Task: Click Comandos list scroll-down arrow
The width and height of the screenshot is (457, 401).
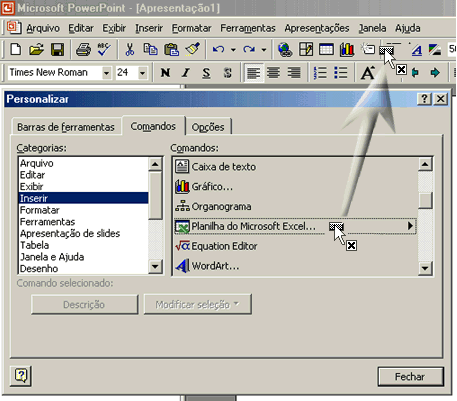Action: 425,268
